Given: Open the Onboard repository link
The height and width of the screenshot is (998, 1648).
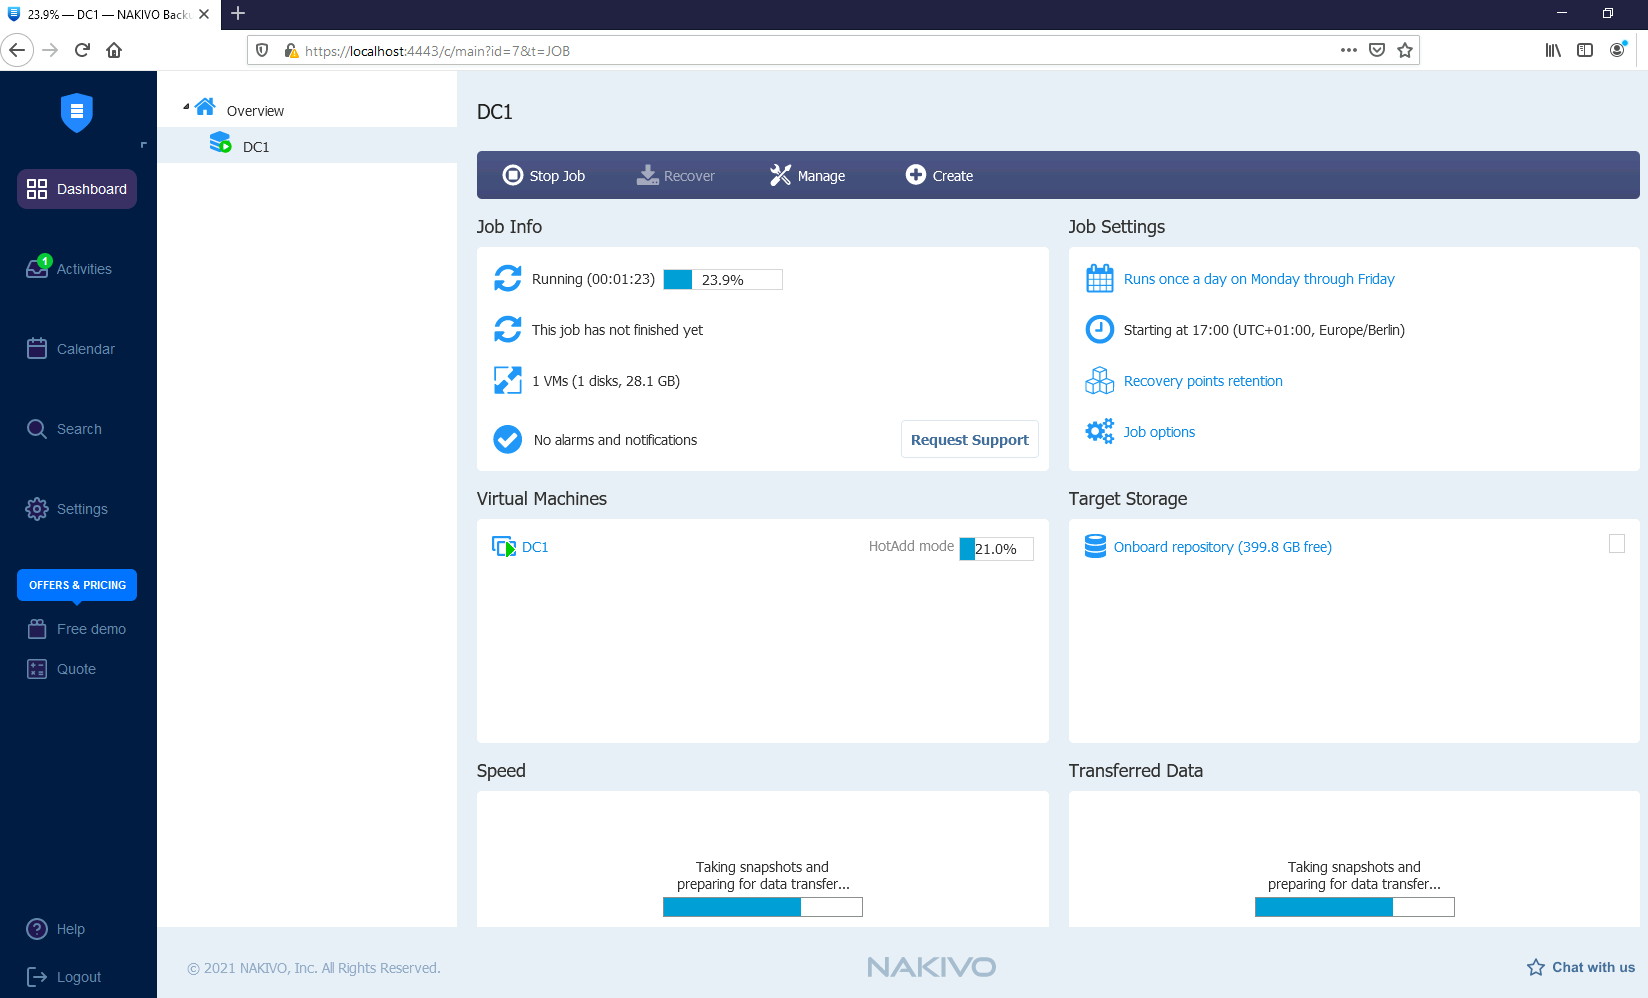Looking at the screenshot, I should pyautogui.click(x=1223, y=547).
